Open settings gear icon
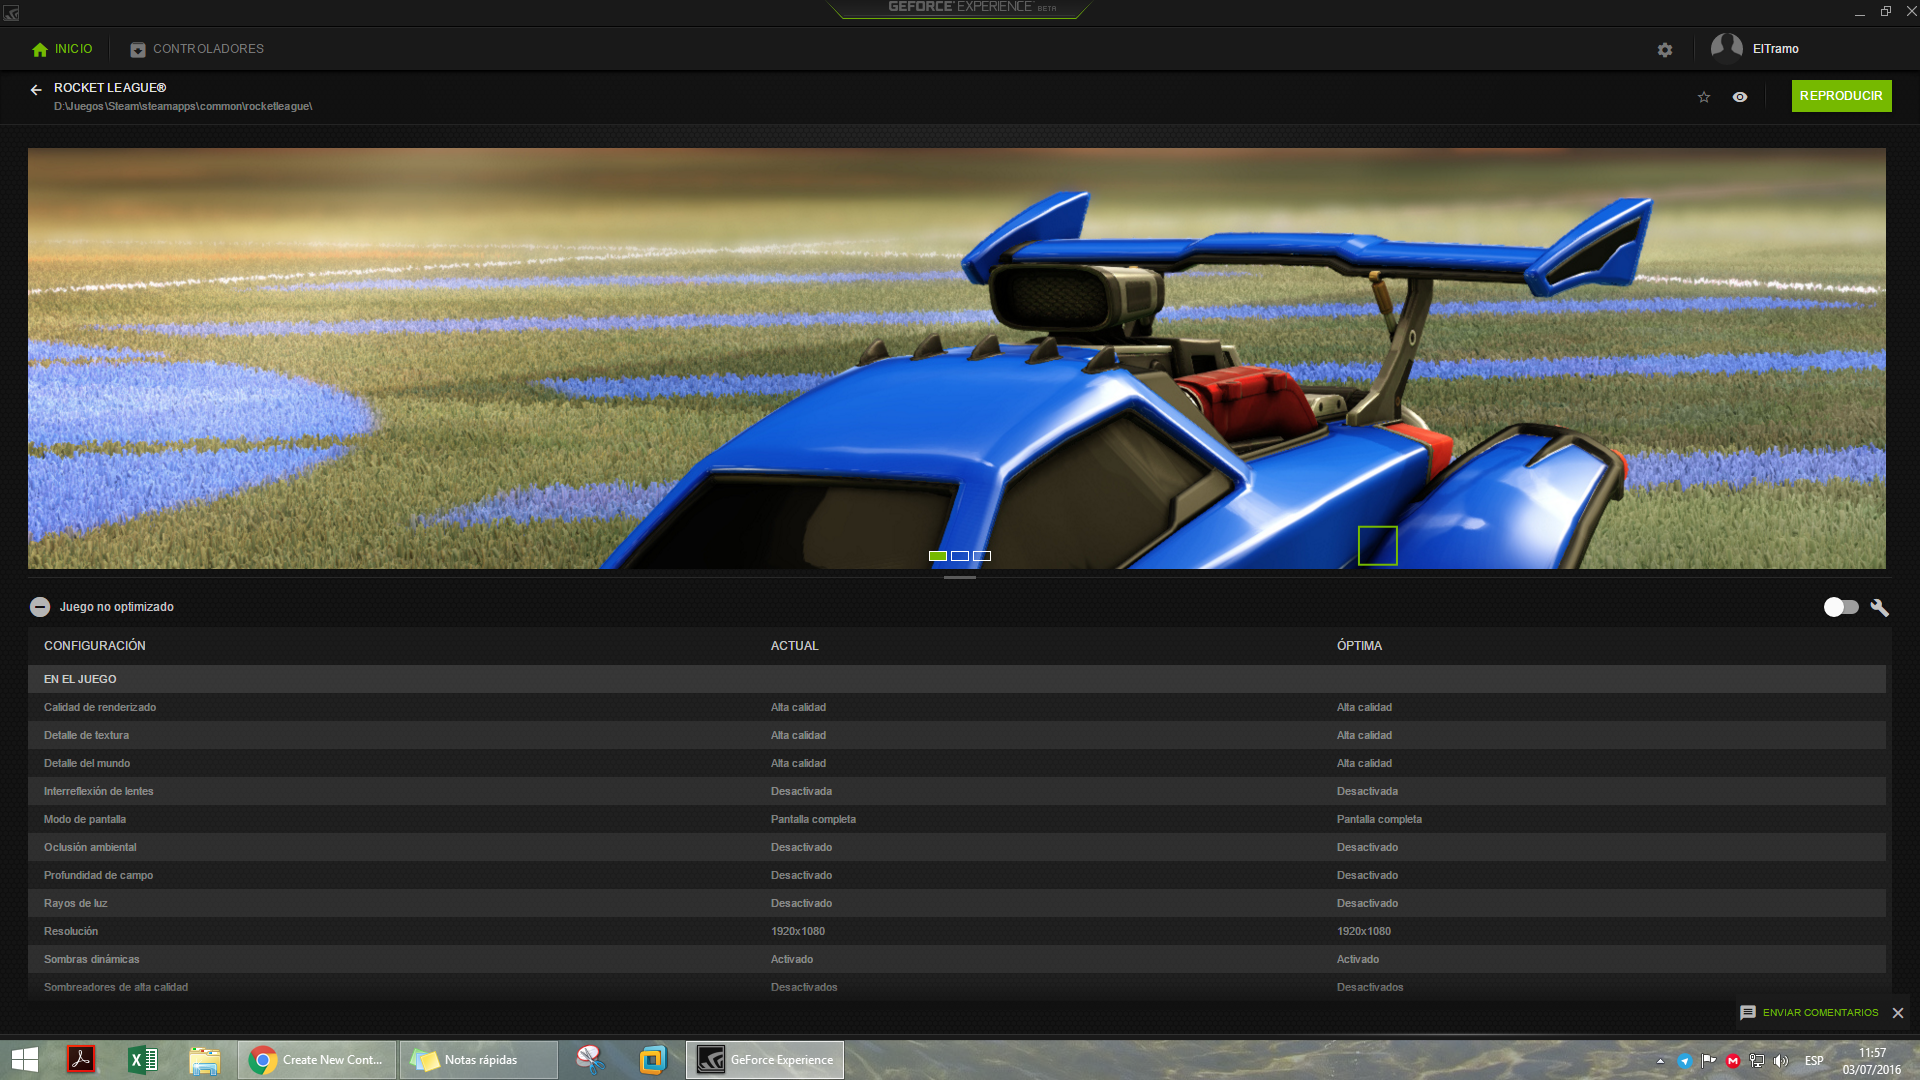The width and height of the screenshot is (1920, 1080). (1665, 50)
